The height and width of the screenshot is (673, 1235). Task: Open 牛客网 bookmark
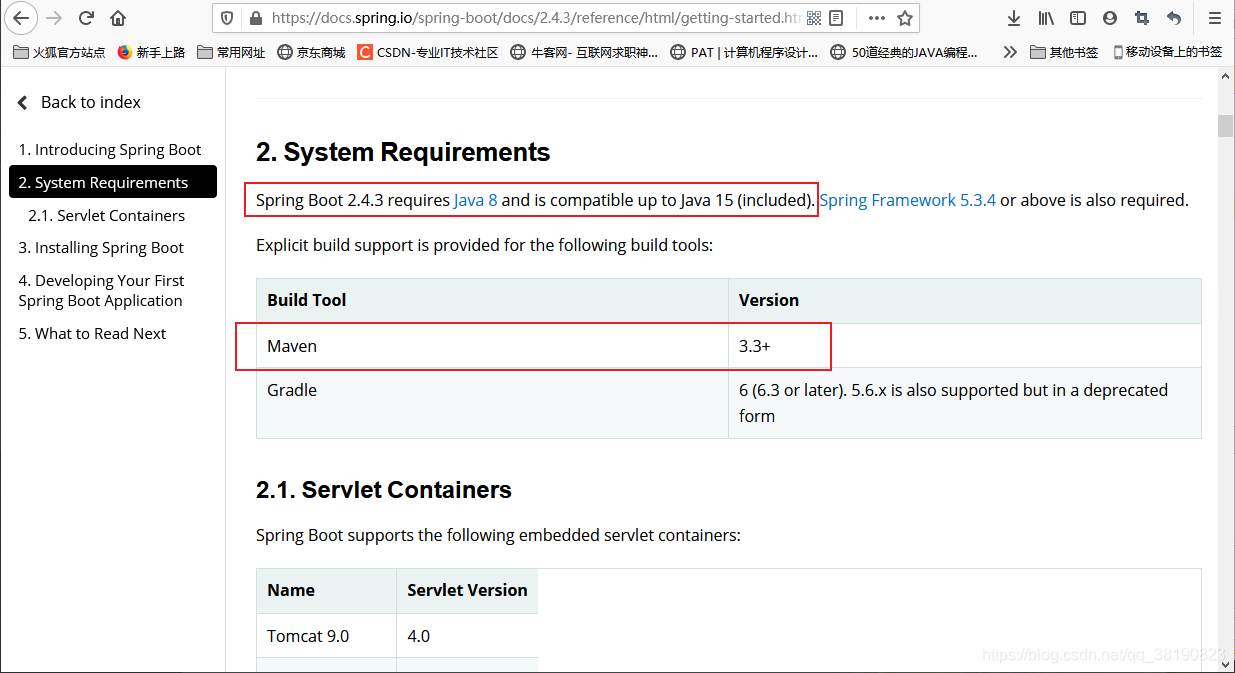tap(584, 52)
